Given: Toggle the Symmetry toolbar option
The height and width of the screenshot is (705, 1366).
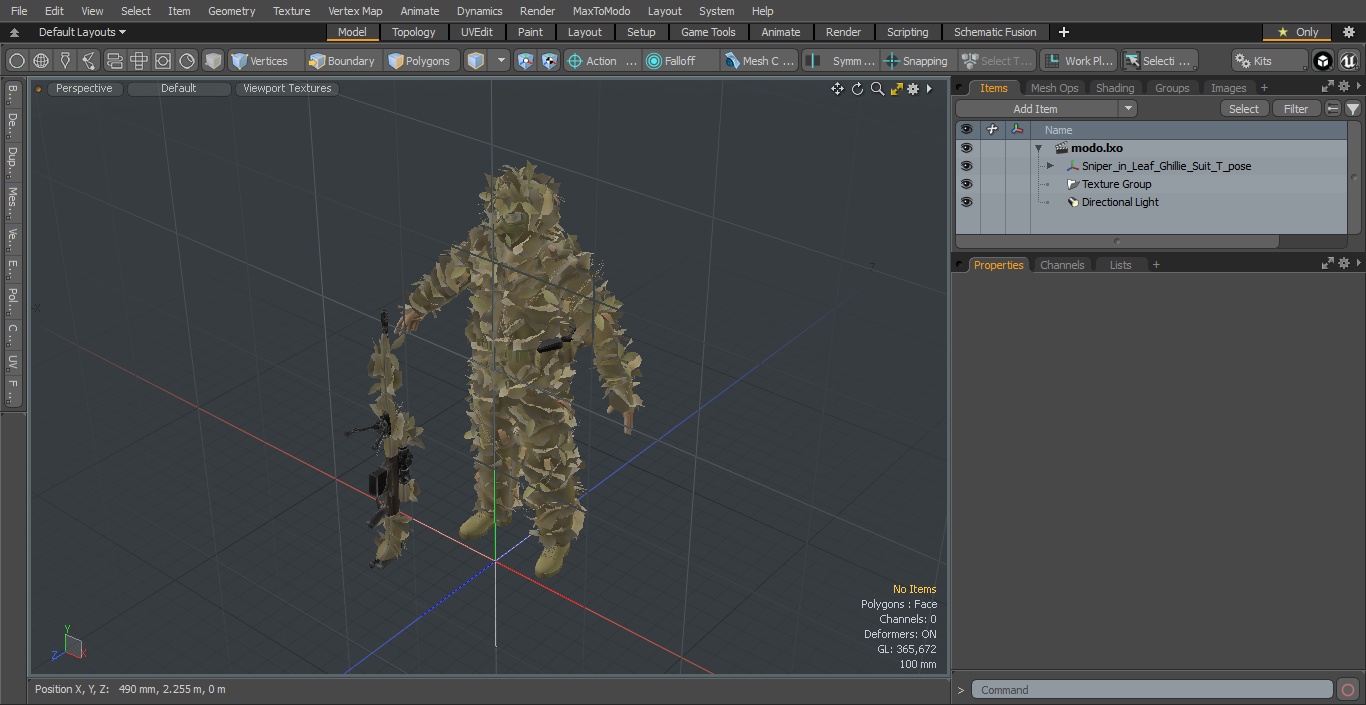Looking at the screenshot, I should 841,61.
